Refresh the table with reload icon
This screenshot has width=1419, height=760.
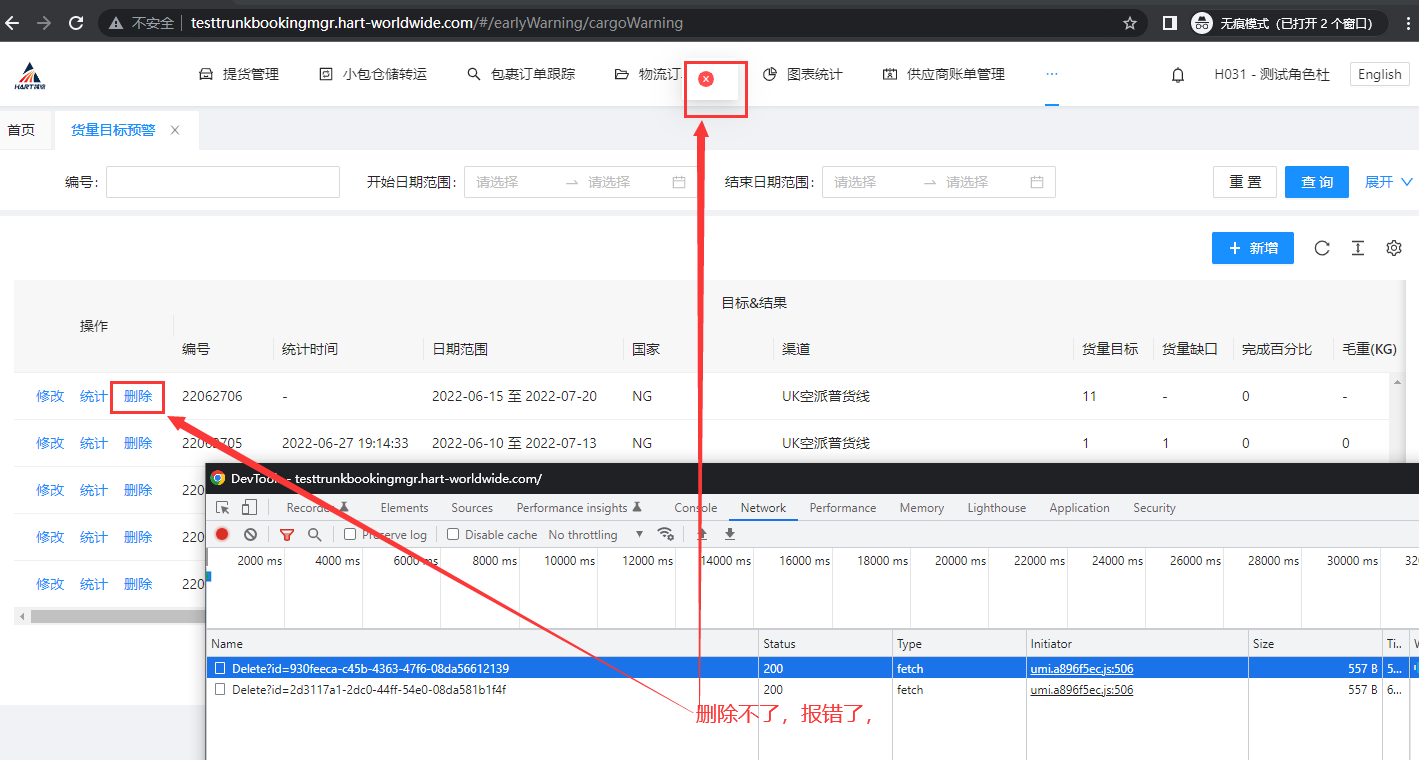1322,248
